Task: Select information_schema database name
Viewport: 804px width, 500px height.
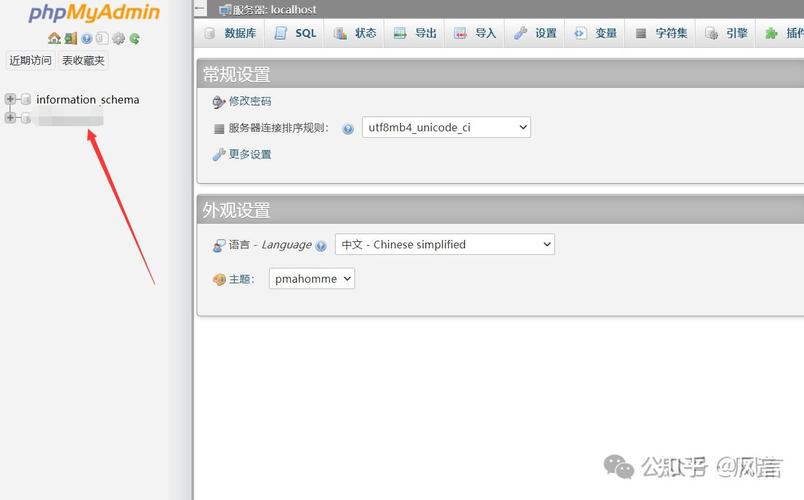Action: click(x=88, y=99)
